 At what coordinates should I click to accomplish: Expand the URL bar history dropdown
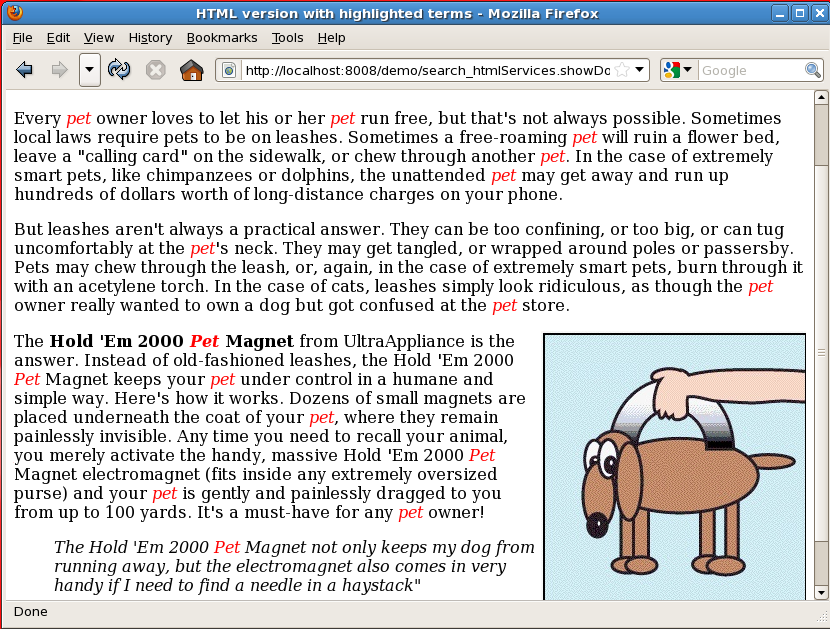point(641,70)
